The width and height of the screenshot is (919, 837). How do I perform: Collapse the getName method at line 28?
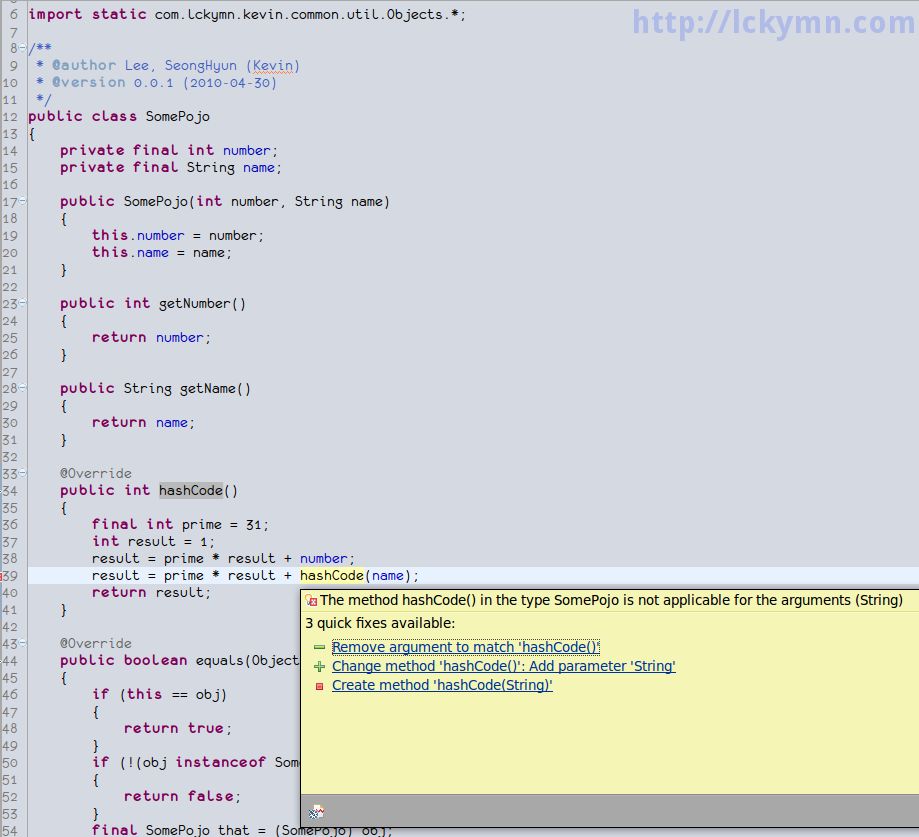[x=22, y=387]
